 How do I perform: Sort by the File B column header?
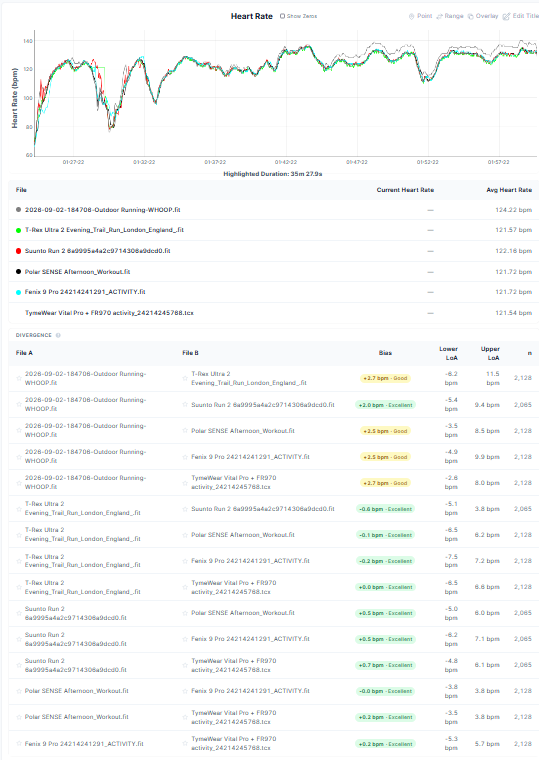click(190, 353)
